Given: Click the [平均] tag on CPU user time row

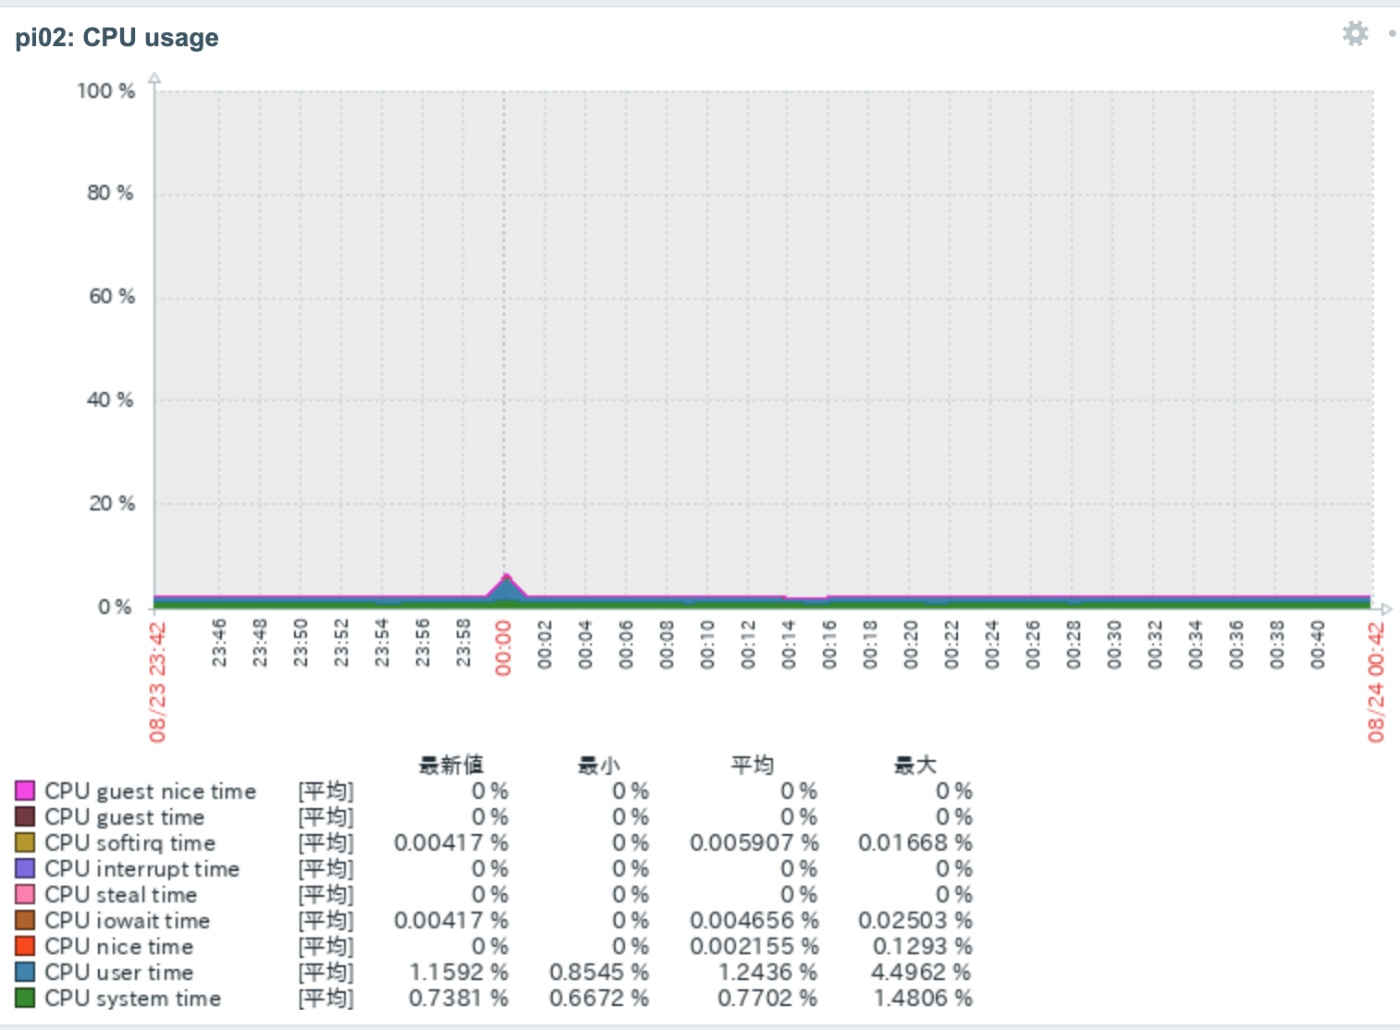Looking at the screenshot, I should tap(326, 972).
